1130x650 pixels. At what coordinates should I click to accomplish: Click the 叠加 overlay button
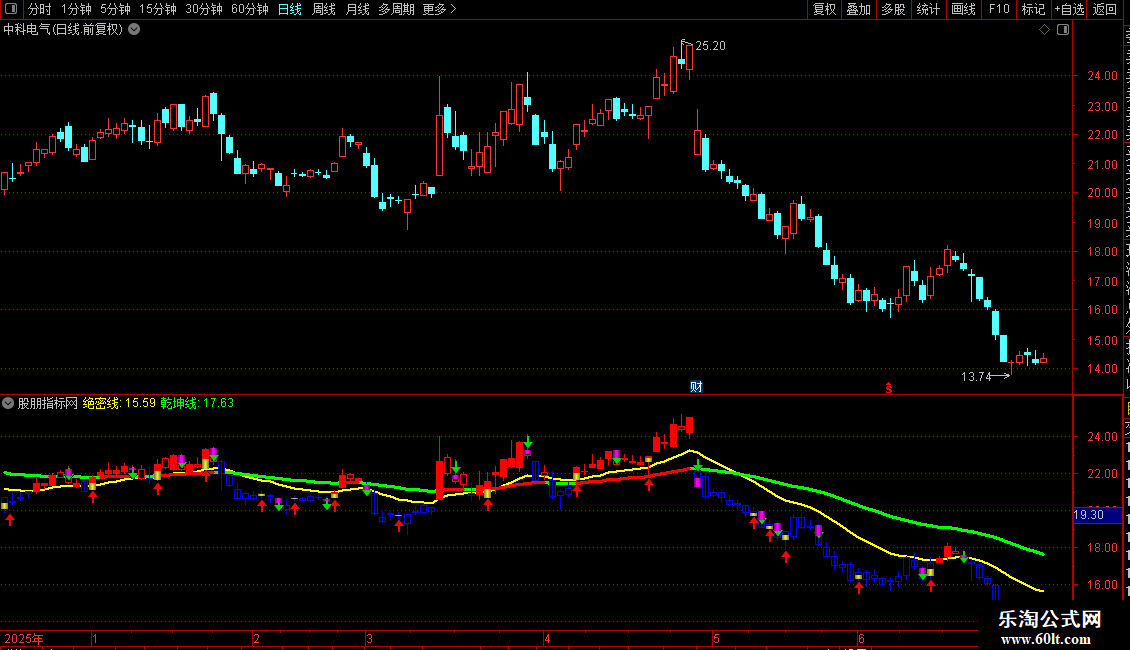click(858, 9)
